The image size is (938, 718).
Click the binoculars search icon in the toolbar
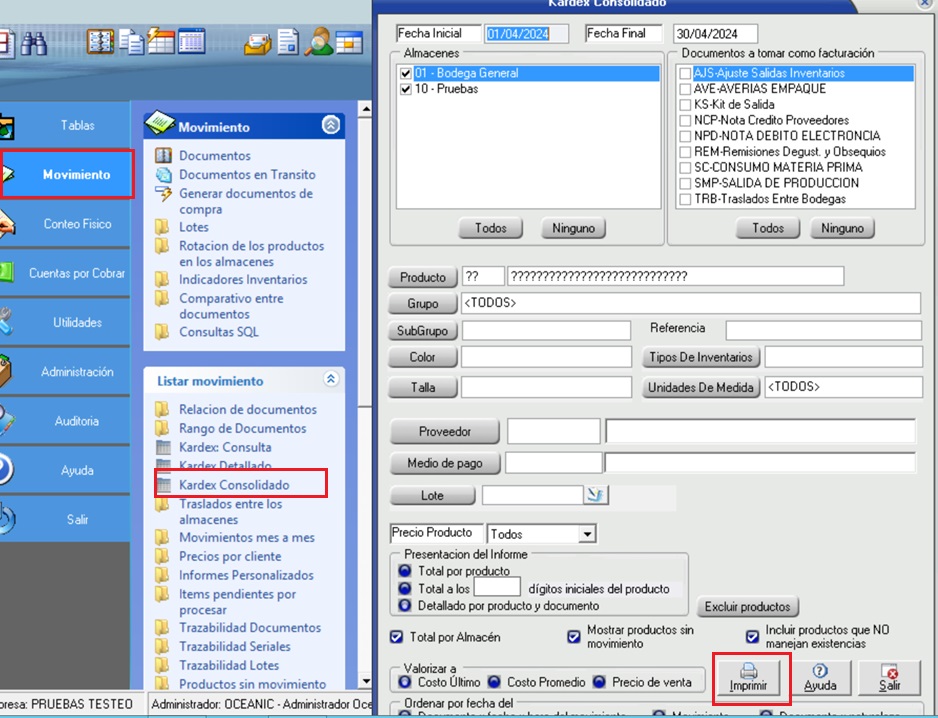pyautogui.click(x=35, y=42)
